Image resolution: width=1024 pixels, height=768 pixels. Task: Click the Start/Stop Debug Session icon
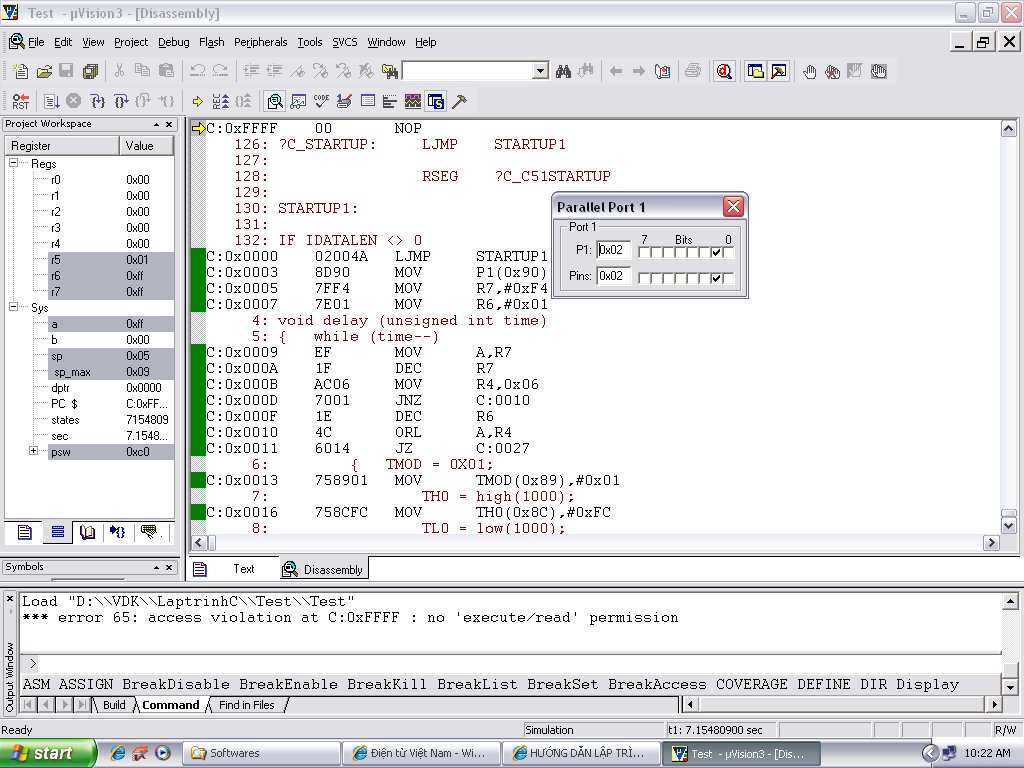(x=724, y=71)
